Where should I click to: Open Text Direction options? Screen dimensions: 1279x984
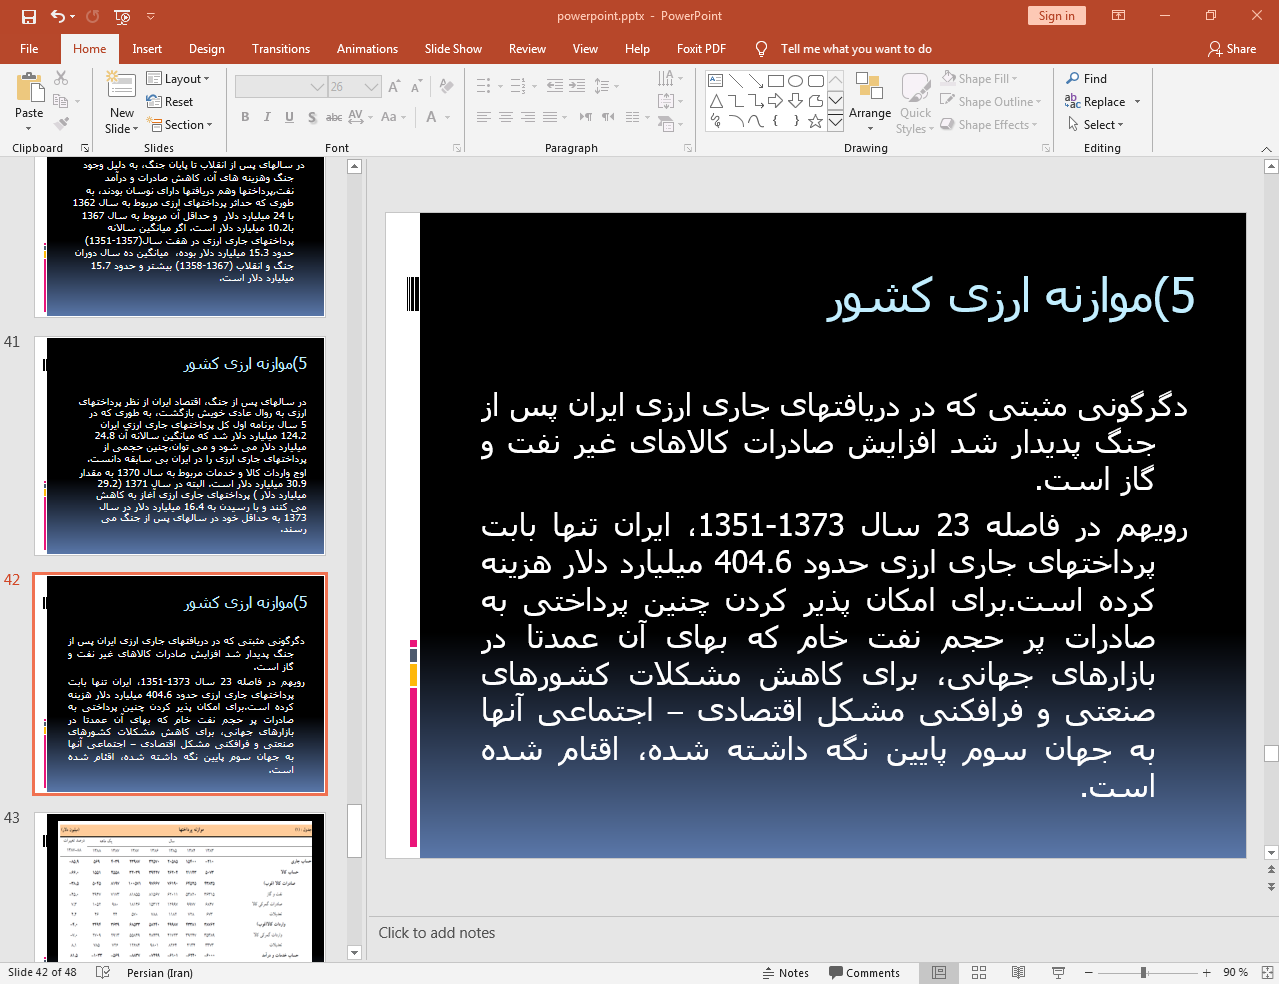[670, 79]
